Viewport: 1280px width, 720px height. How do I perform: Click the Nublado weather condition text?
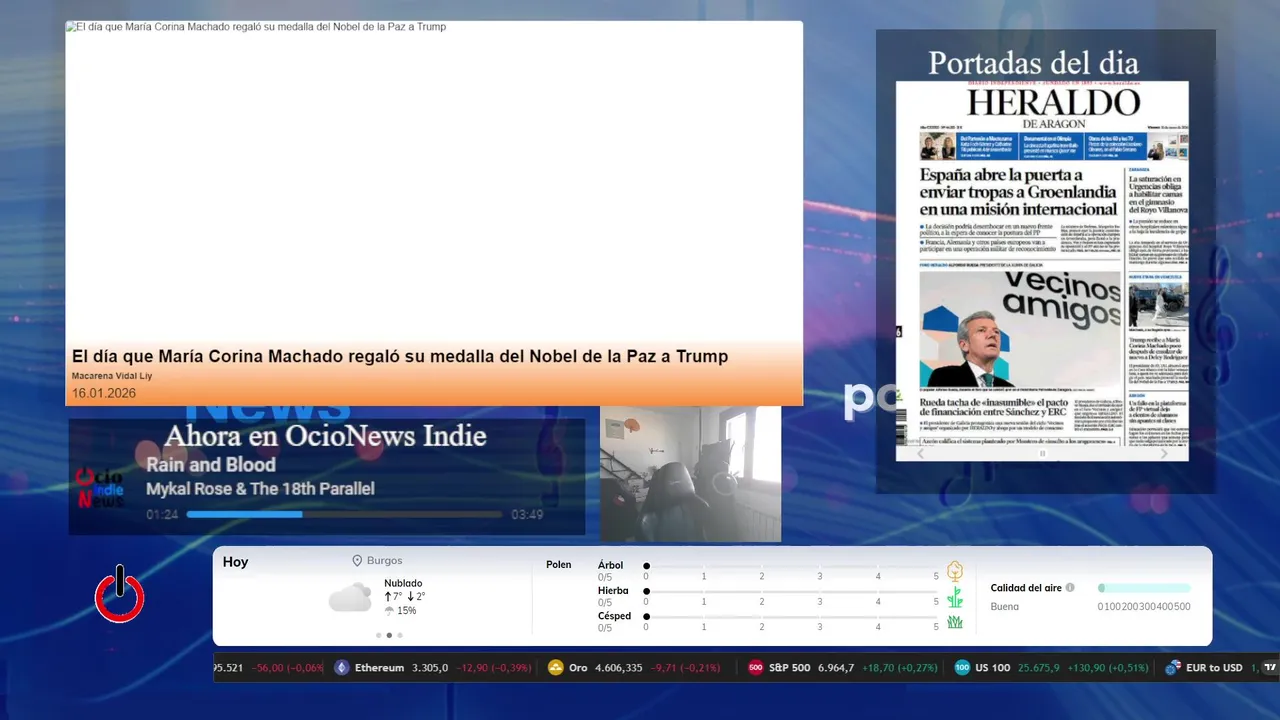[403, 583]
